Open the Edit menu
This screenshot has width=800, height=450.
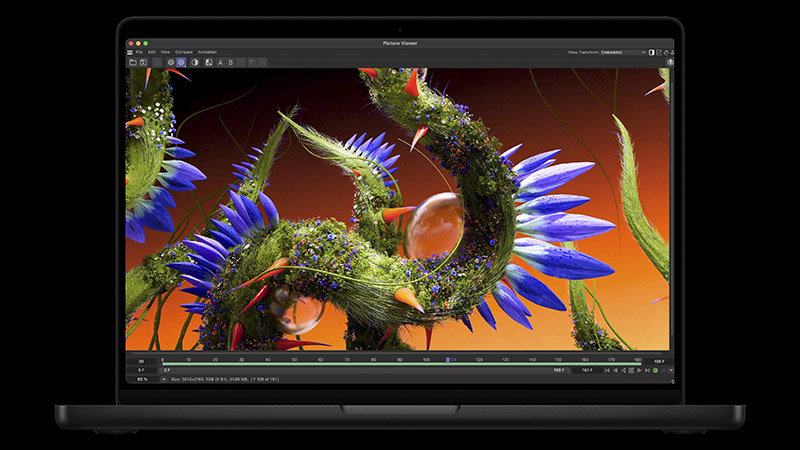152,52
